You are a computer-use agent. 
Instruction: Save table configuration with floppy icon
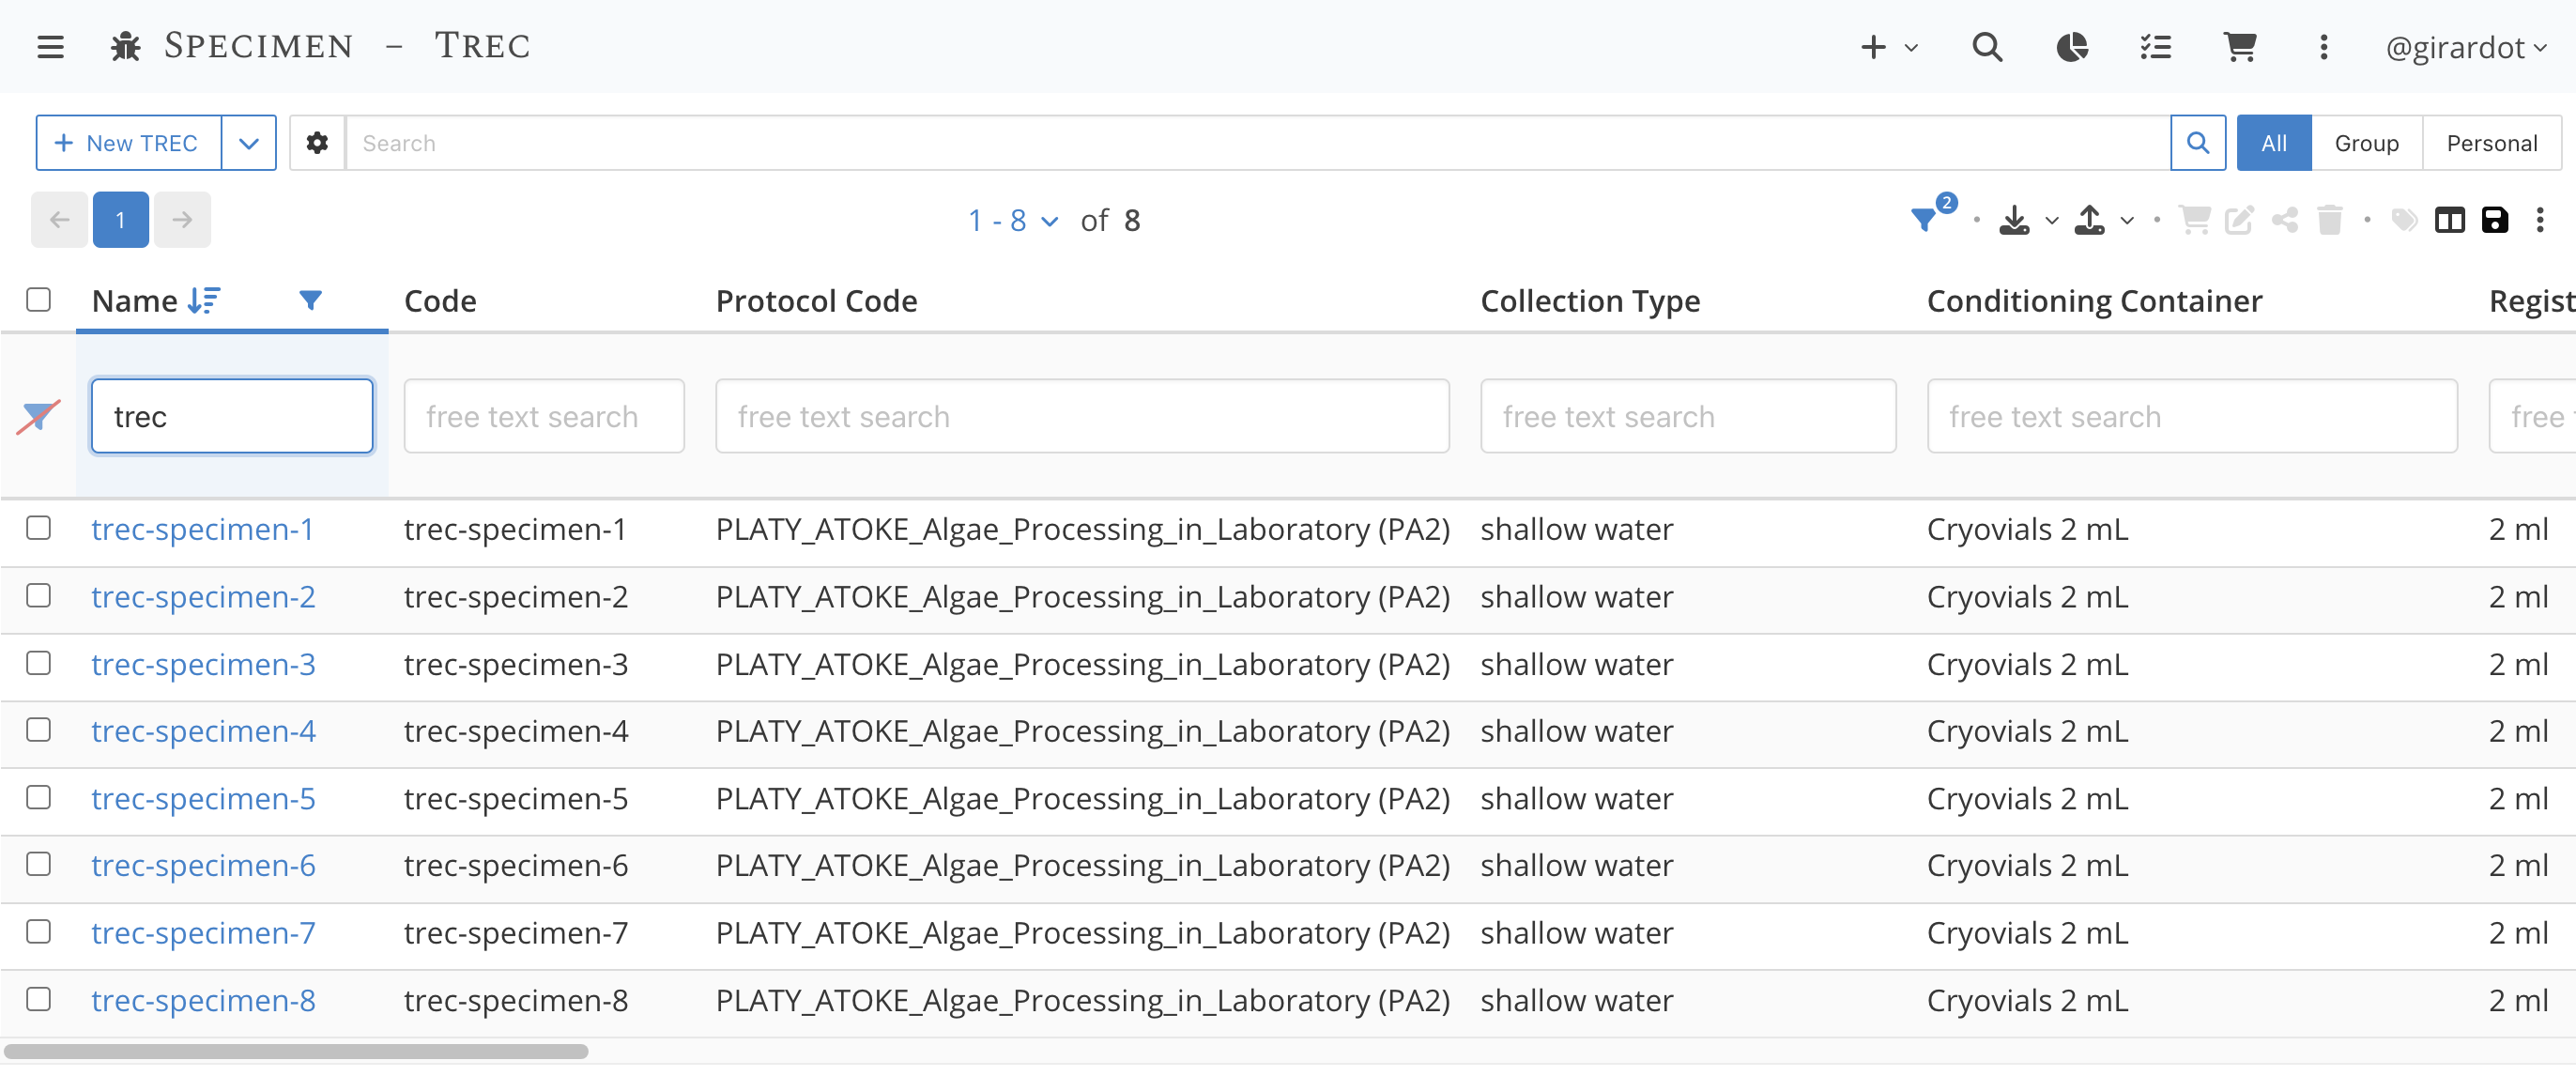pyautogui.click(x=2495, y=220)
